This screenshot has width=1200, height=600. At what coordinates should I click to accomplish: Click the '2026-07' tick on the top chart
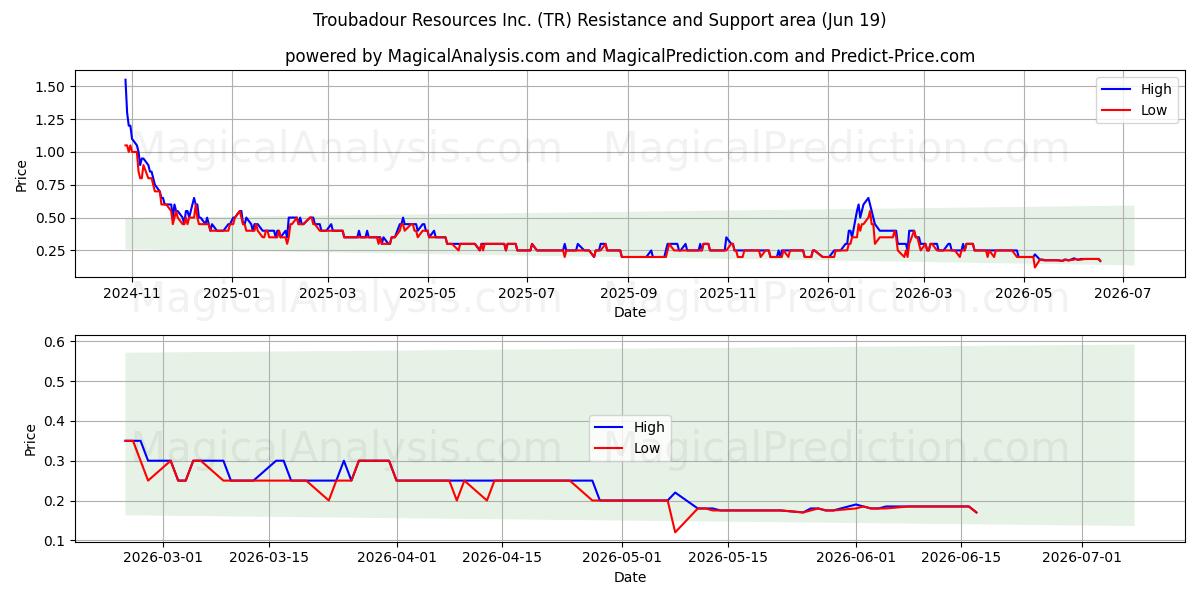[x=1122, y=293]
